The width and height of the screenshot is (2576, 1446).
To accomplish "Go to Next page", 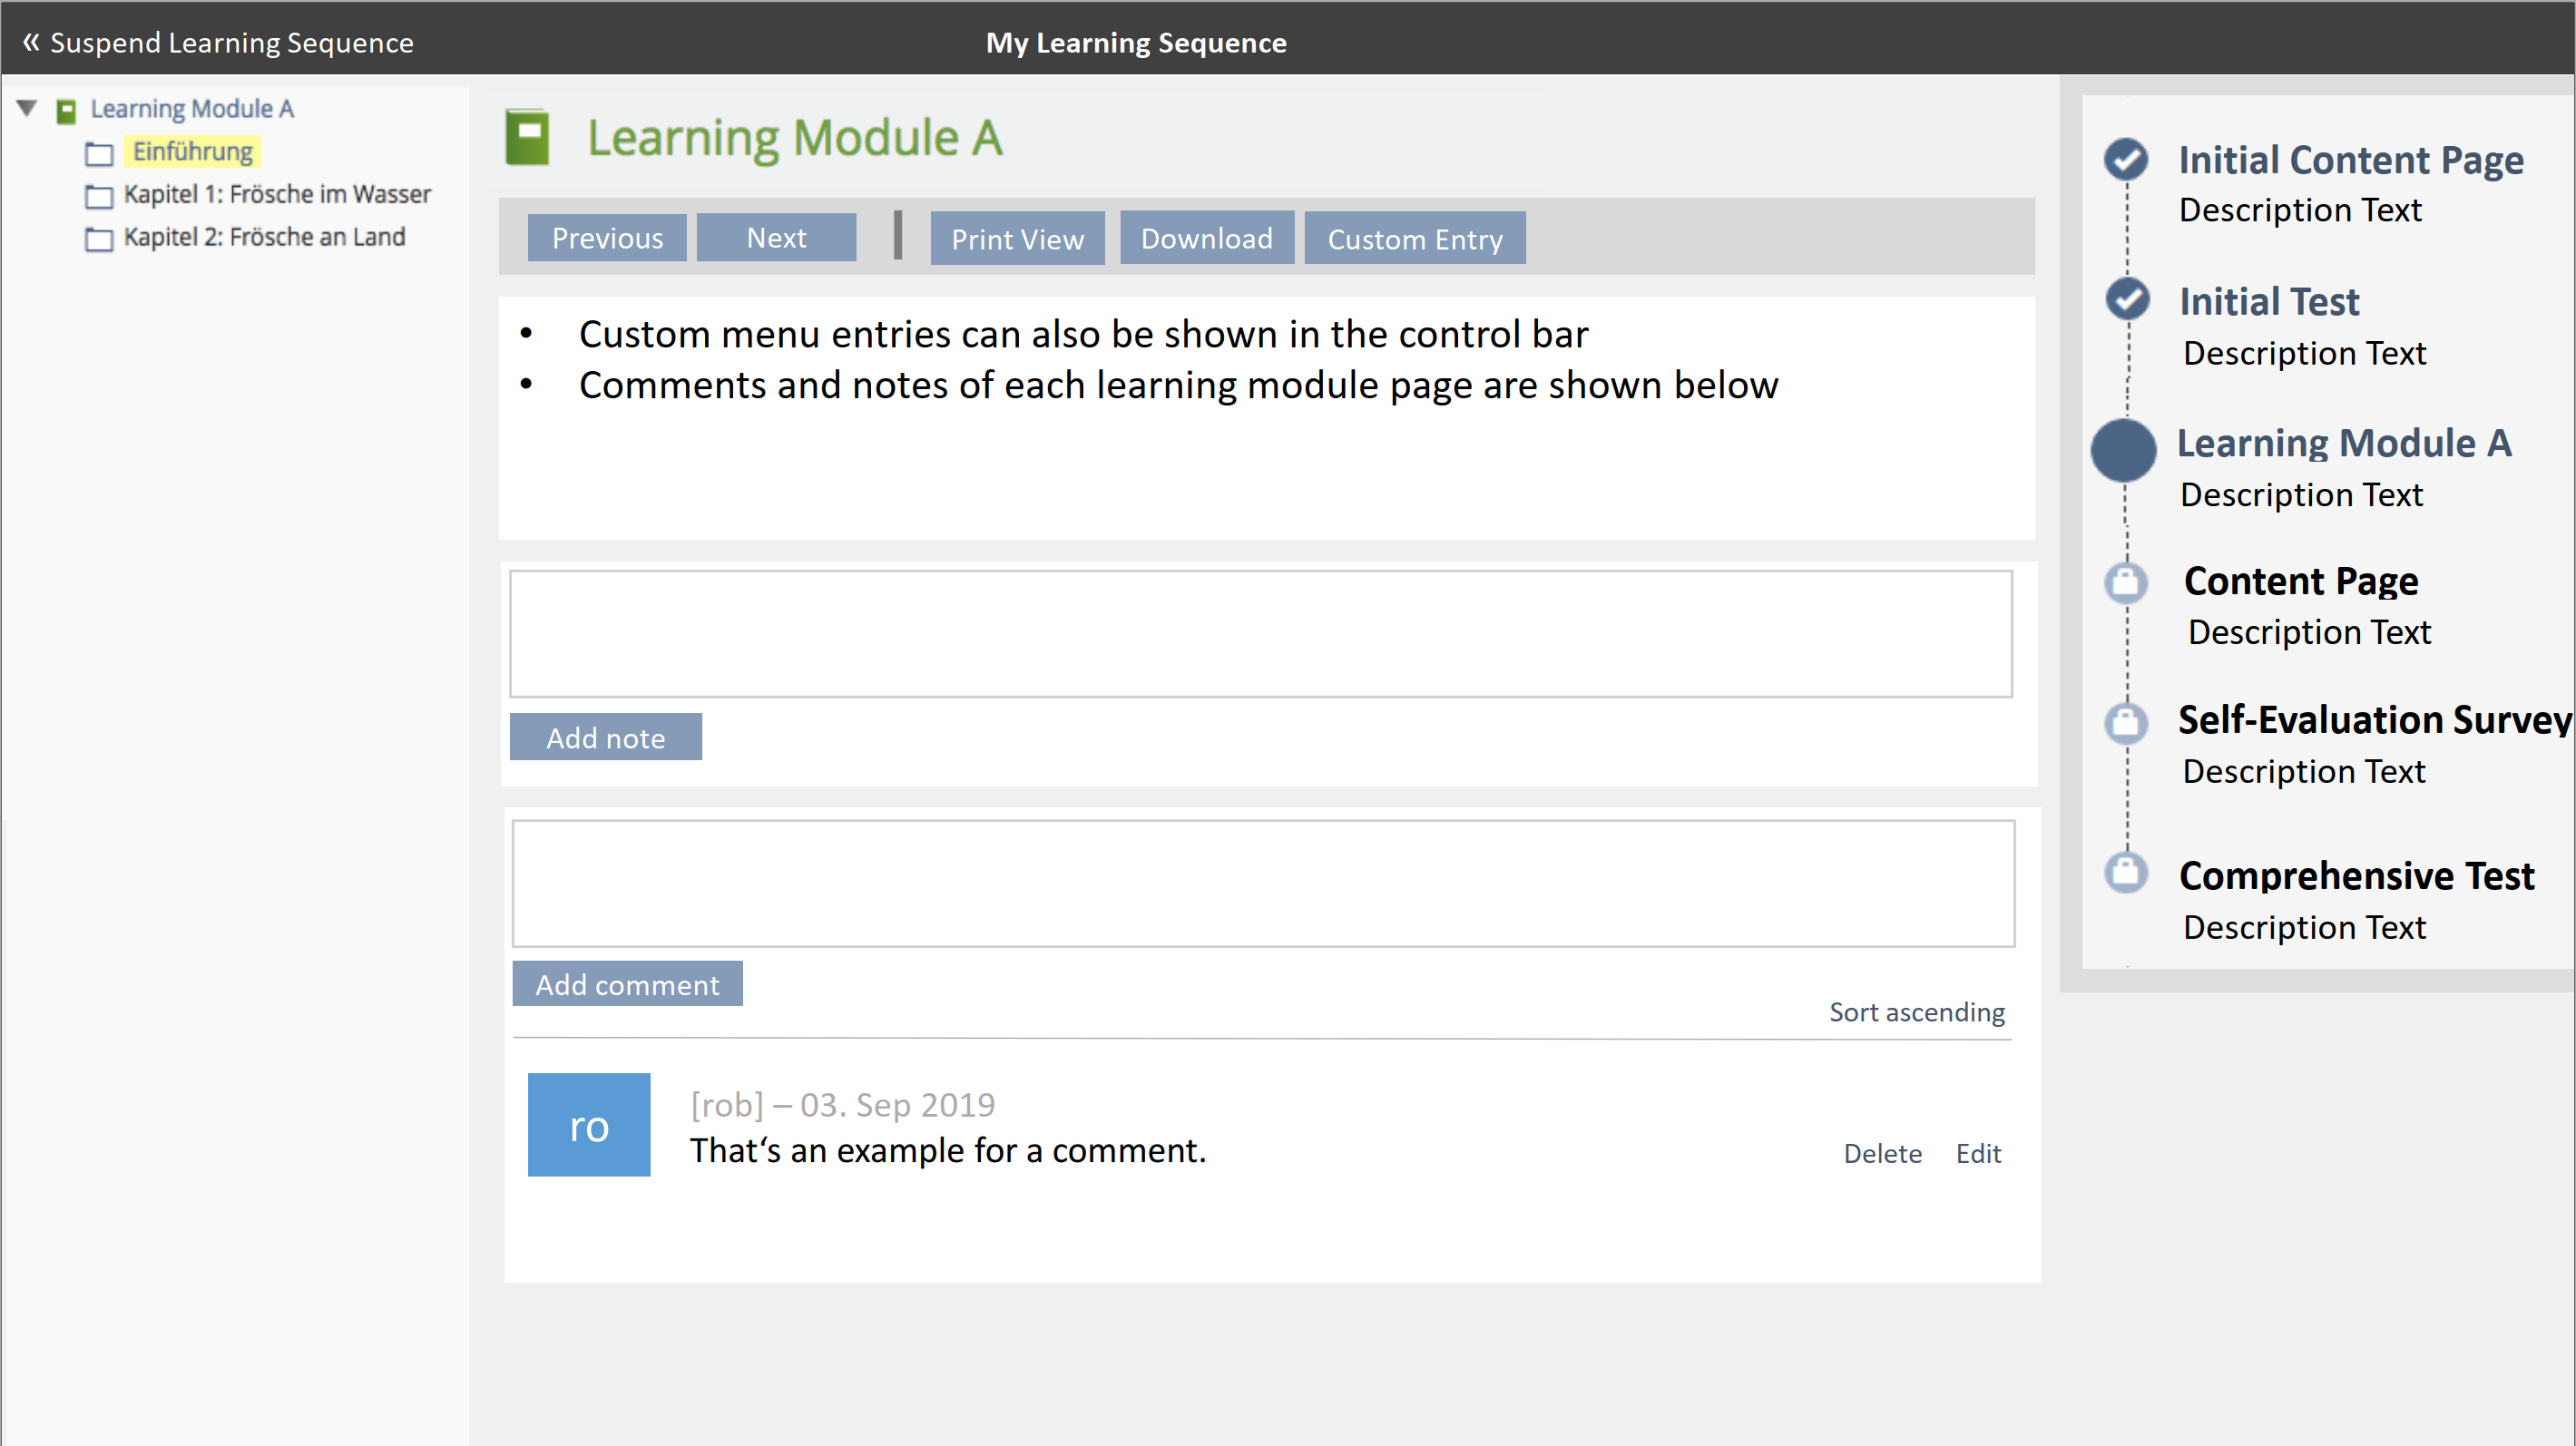I will click(776, 238).
